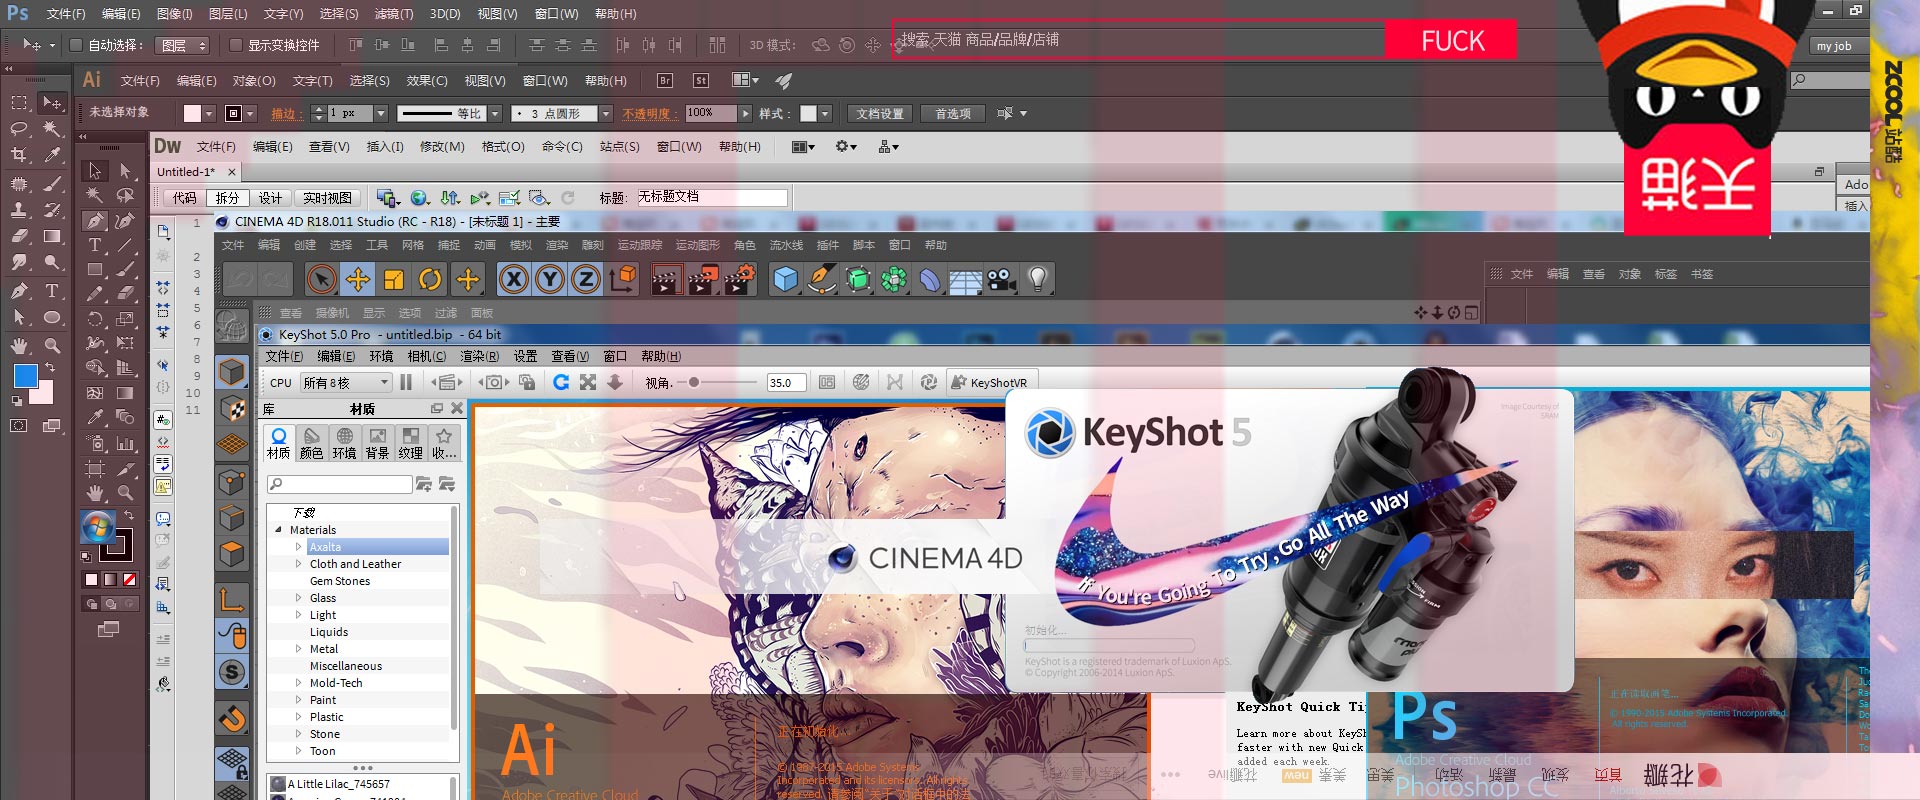Select Cinema 4D Move tool
Viewport: 1920px width, 800px height.
click(358, 279)
